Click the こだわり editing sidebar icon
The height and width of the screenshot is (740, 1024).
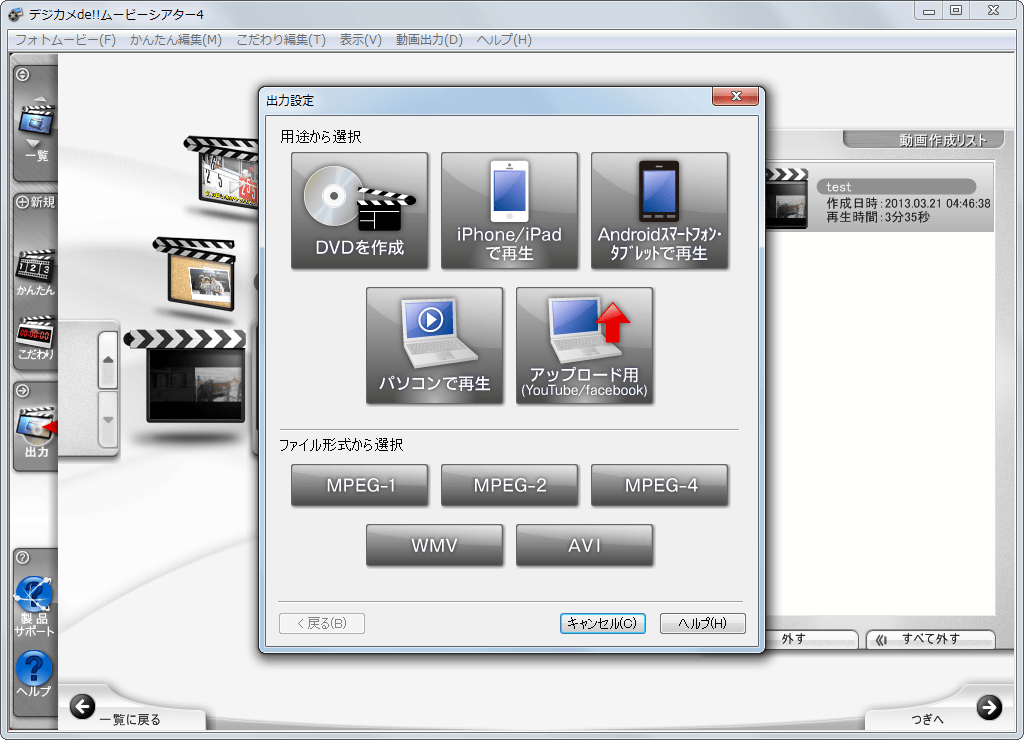point(36,338)
